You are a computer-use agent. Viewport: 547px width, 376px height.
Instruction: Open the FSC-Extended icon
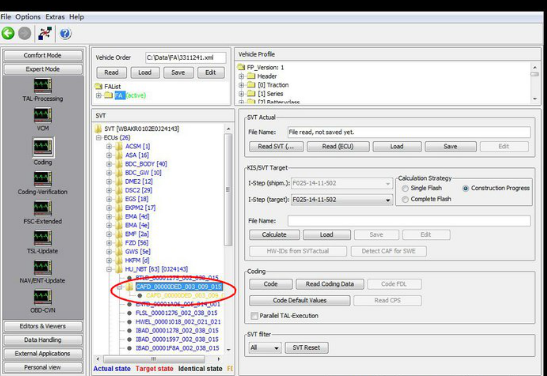pos(43,209)
